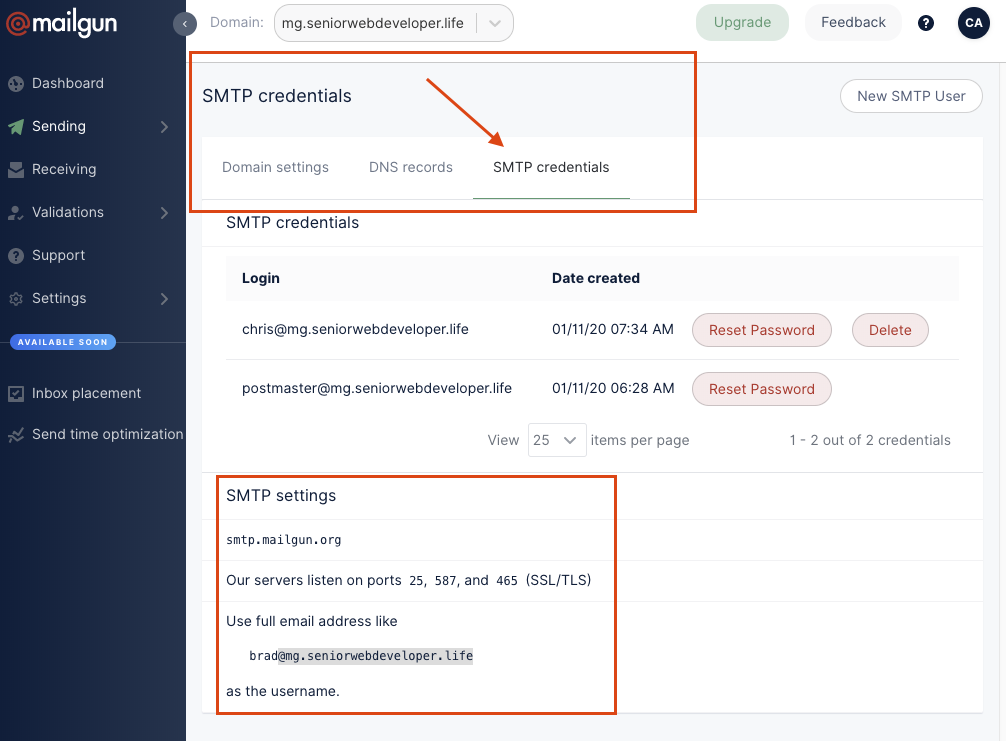Screen dimensions: 1006x741
Task: Click the Settings gear icon
Action: pyautogui.click(x=16, y=298)
